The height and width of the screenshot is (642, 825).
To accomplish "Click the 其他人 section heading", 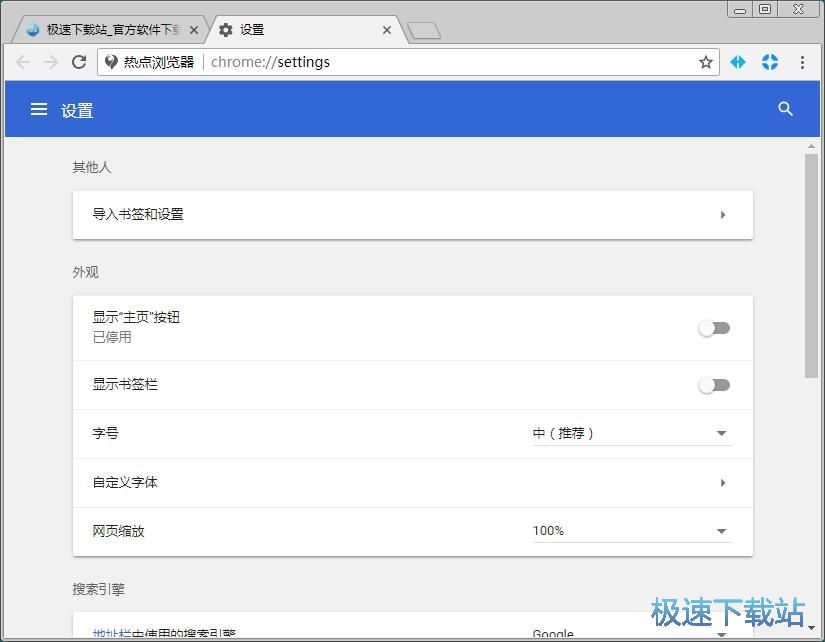I will [92, 167].
